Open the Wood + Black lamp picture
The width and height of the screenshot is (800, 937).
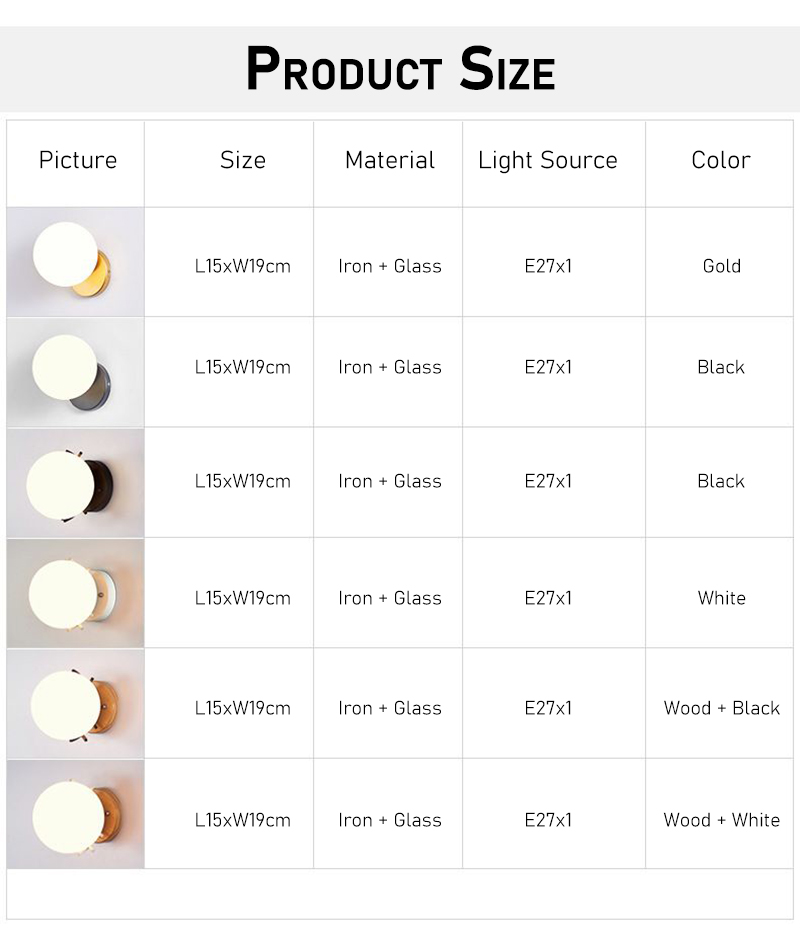75,703
